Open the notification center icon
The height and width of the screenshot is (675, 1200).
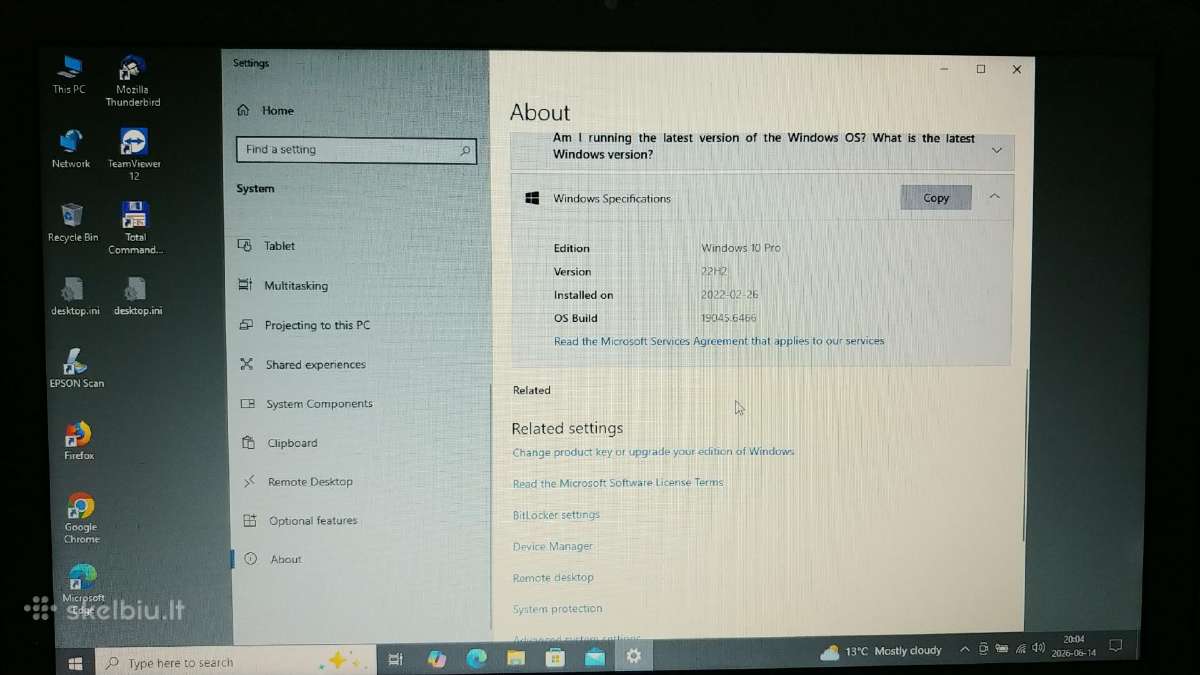(1116, 645)
